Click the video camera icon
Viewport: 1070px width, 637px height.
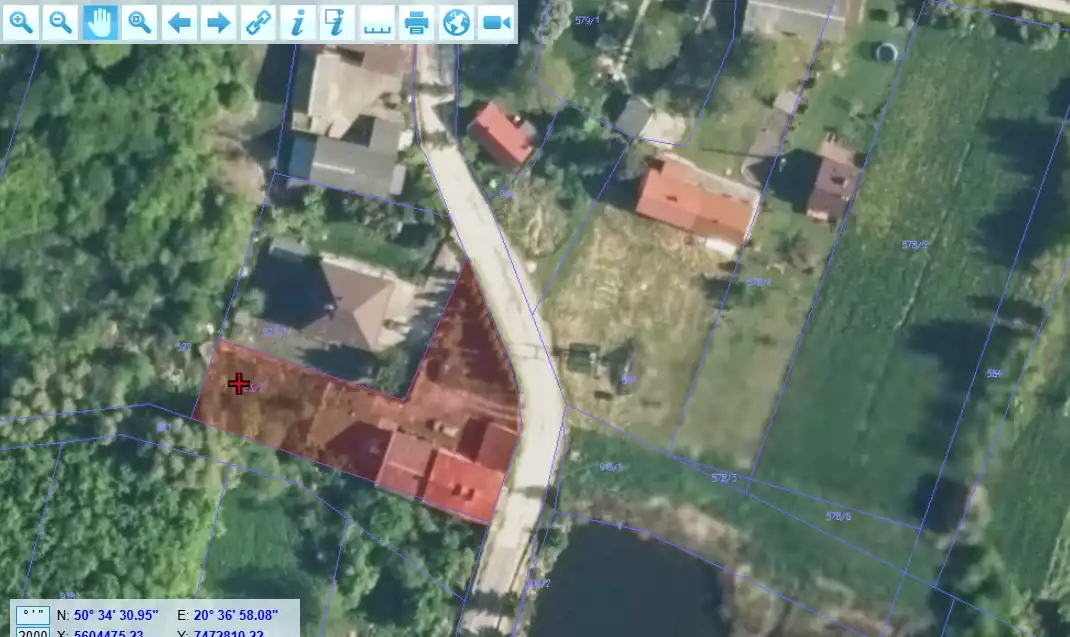point(495,22)
